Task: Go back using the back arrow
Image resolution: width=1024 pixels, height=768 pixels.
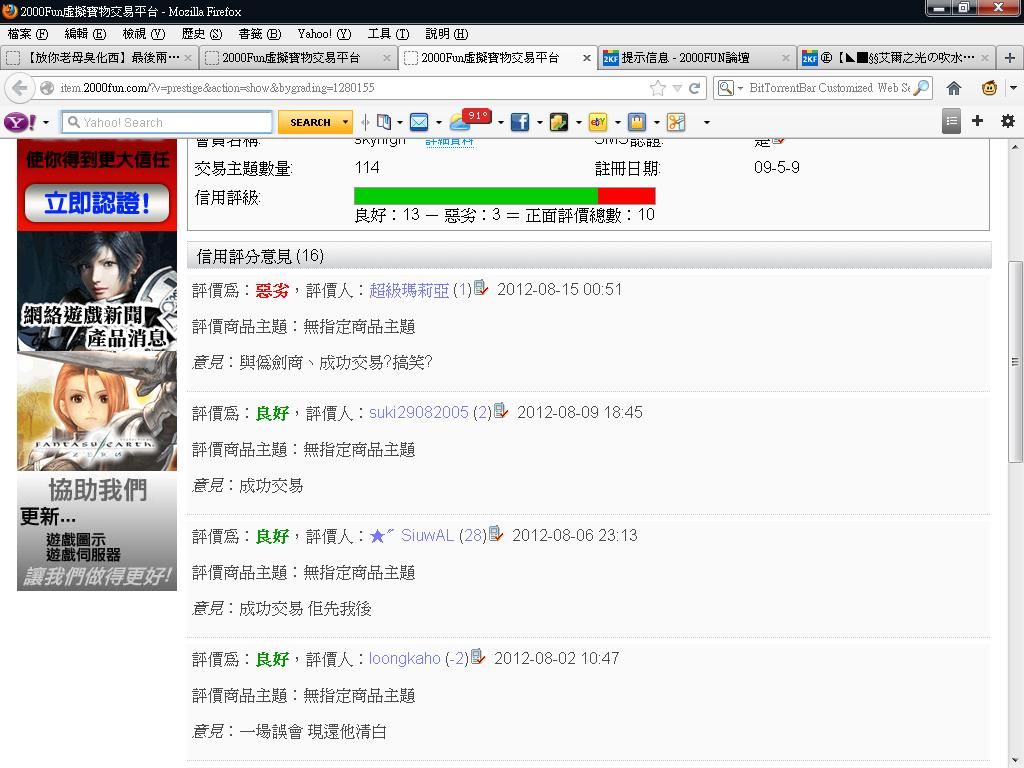Action: click(x=20, y=88)
